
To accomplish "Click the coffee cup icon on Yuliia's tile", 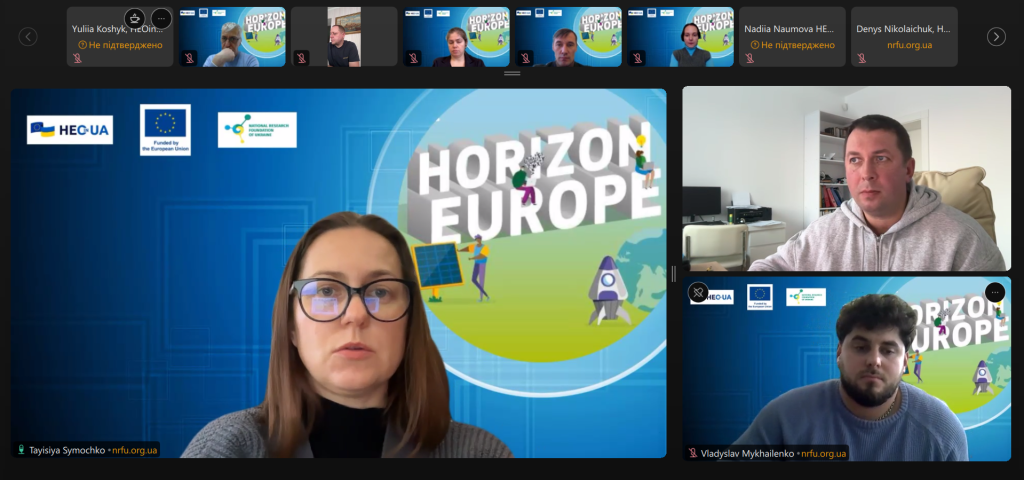I will (x=135, y=18).
